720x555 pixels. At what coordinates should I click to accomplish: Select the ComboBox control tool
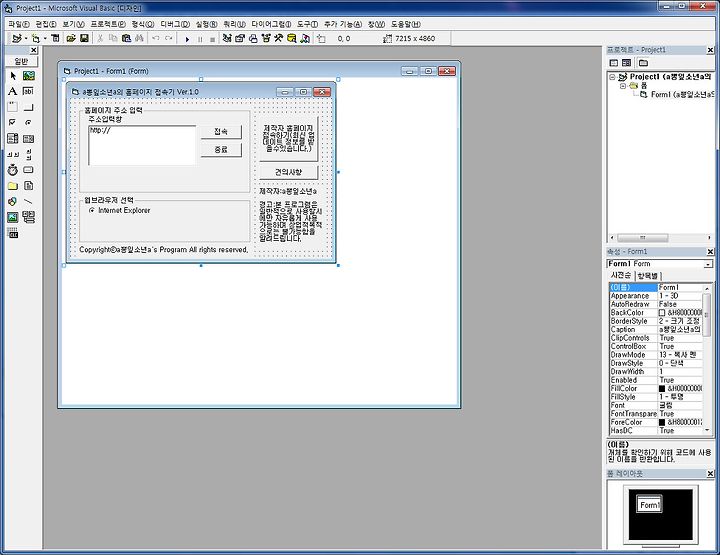pyautogui.click(x=13, y=138)
